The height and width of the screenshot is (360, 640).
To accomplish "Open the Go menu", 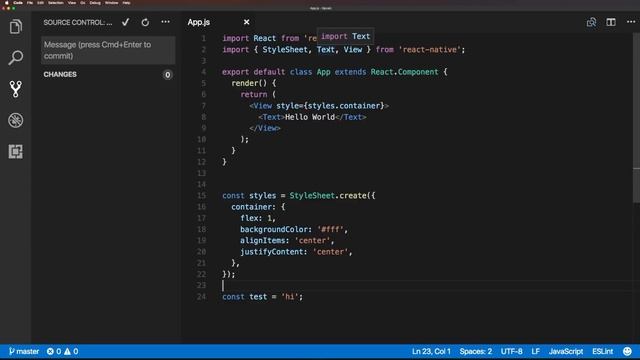I will click(83, 2).
